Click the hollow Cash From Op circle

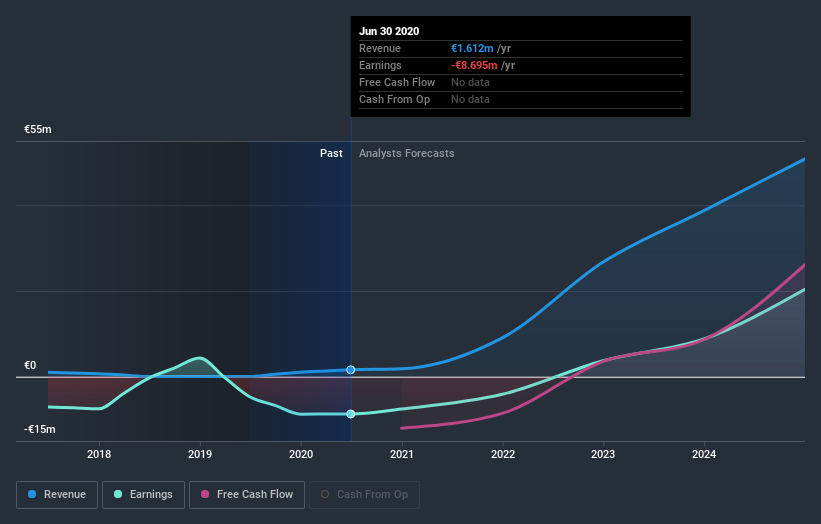(x=325, y=494)
